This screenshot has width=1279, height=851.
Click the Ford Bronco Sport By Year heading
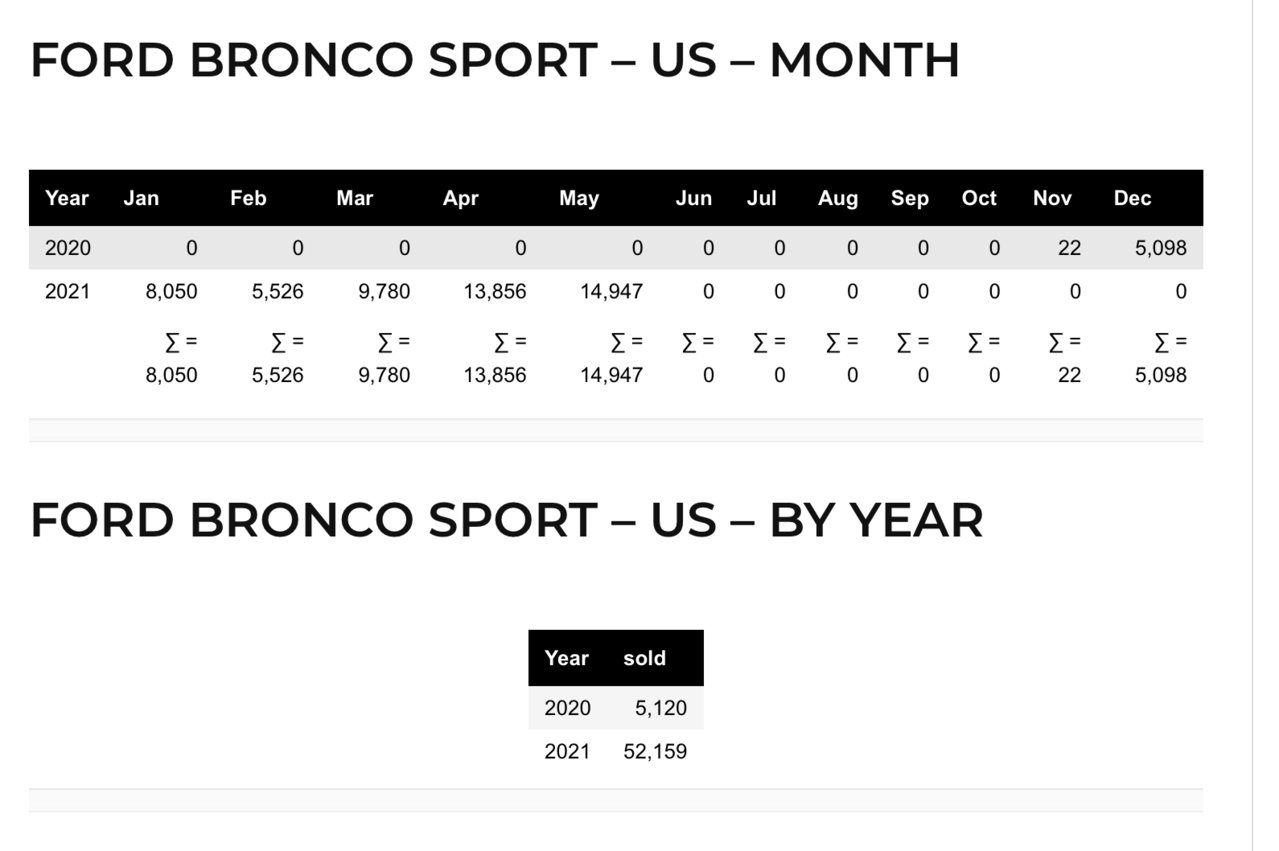(506, 520)
